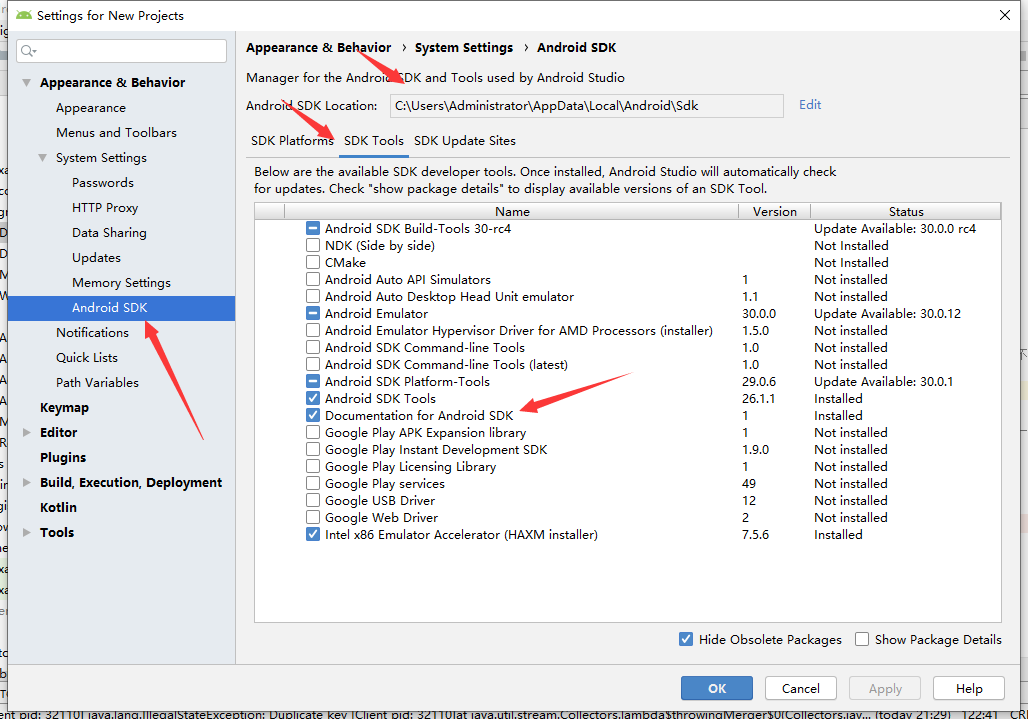Click the search magnifier icon in settings search box
The width and height of the screenshot is (1028, 719).
click(x=25, y=50)
